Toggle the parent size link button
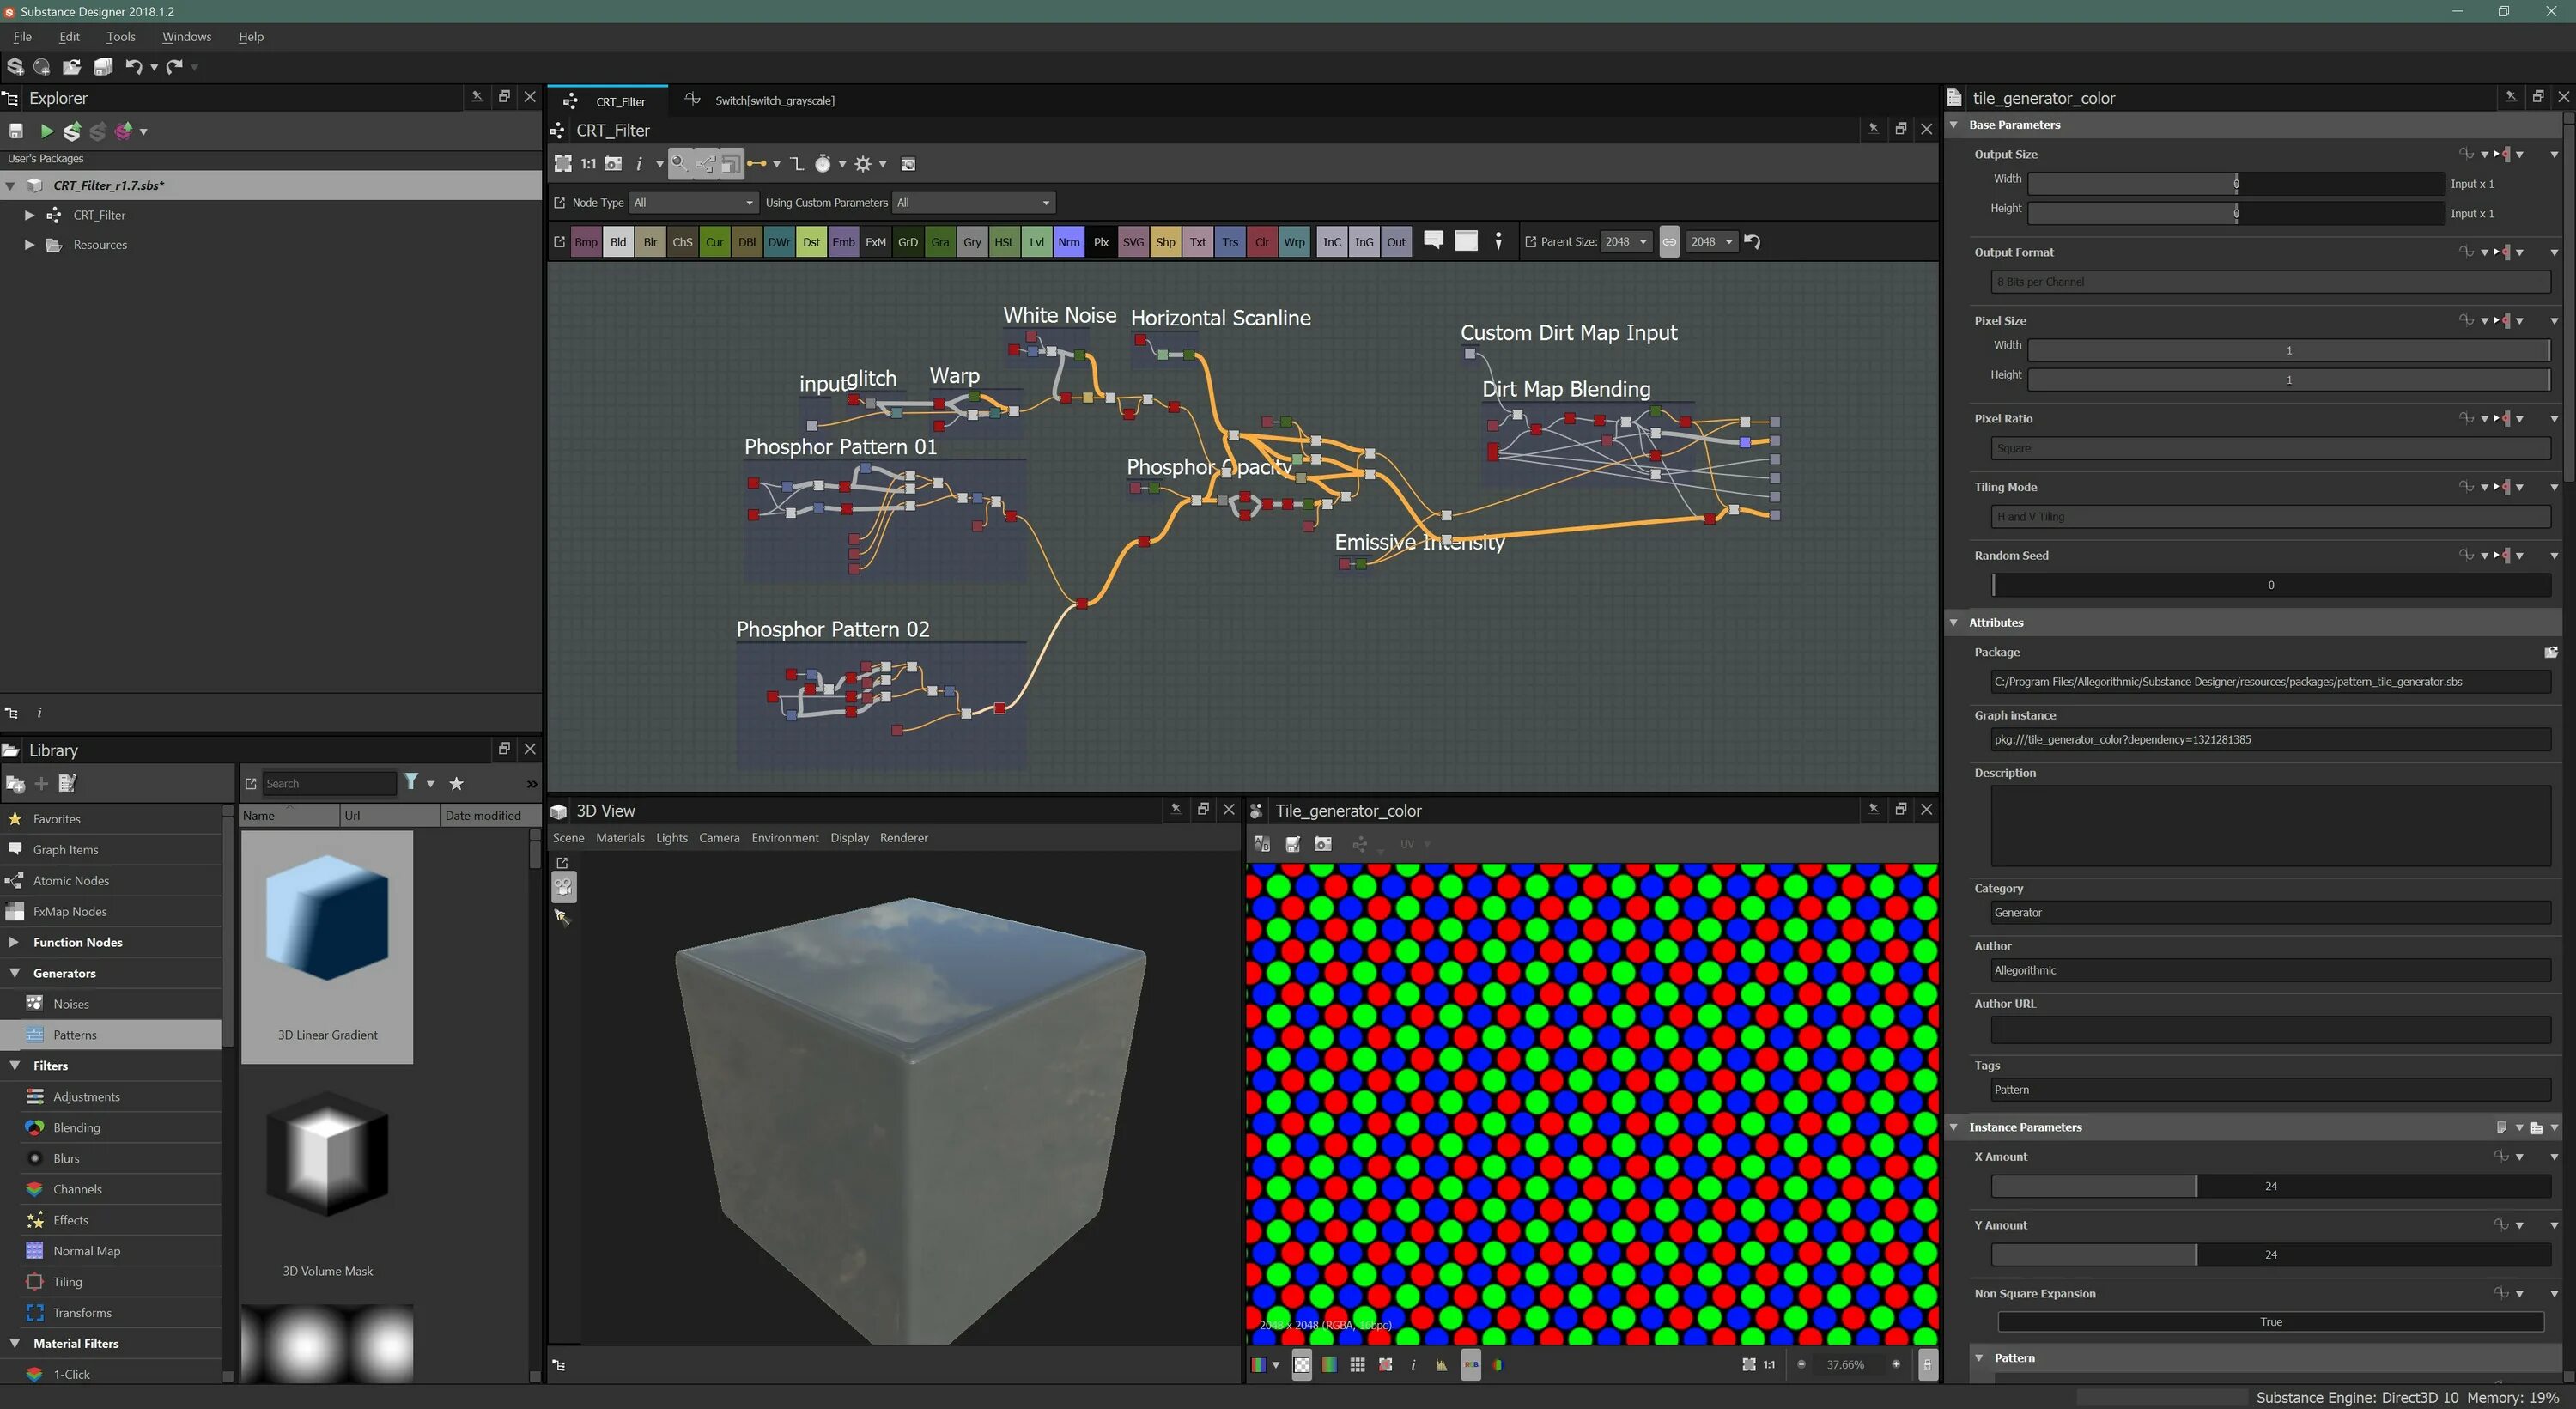Image resolution: width=2576 pixels, height=1409 pixels. pos(1669,242)
